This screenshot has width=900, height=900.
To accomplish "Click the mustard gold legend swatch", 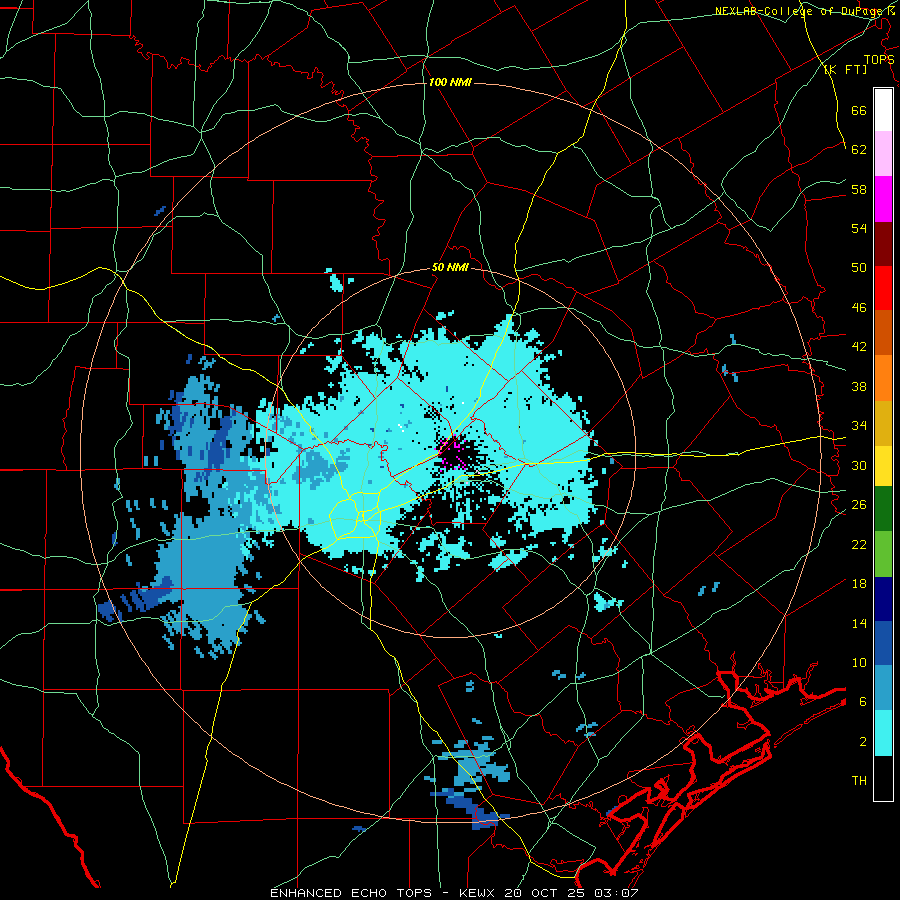I will point(883,423).
